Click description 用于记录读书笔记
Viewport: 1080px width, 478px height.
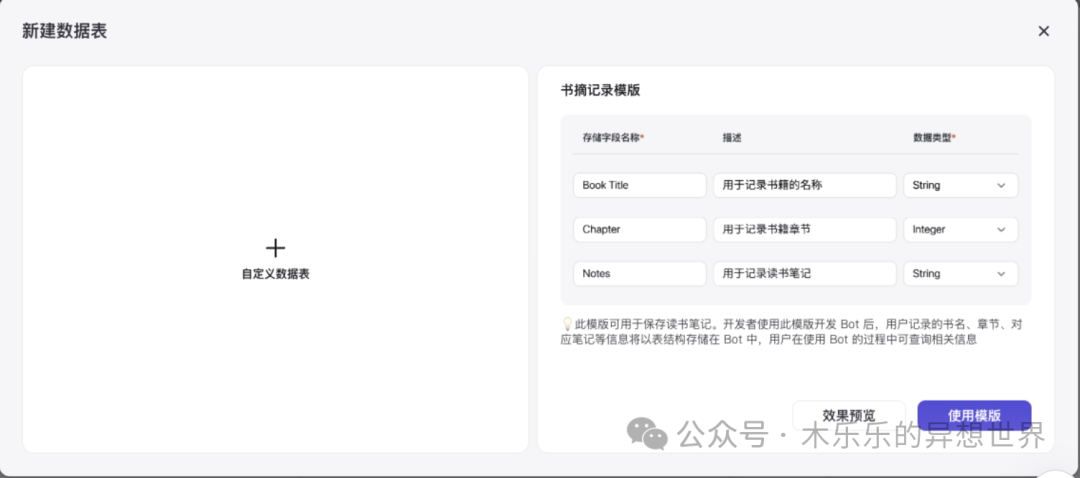[x=805, y=273]
